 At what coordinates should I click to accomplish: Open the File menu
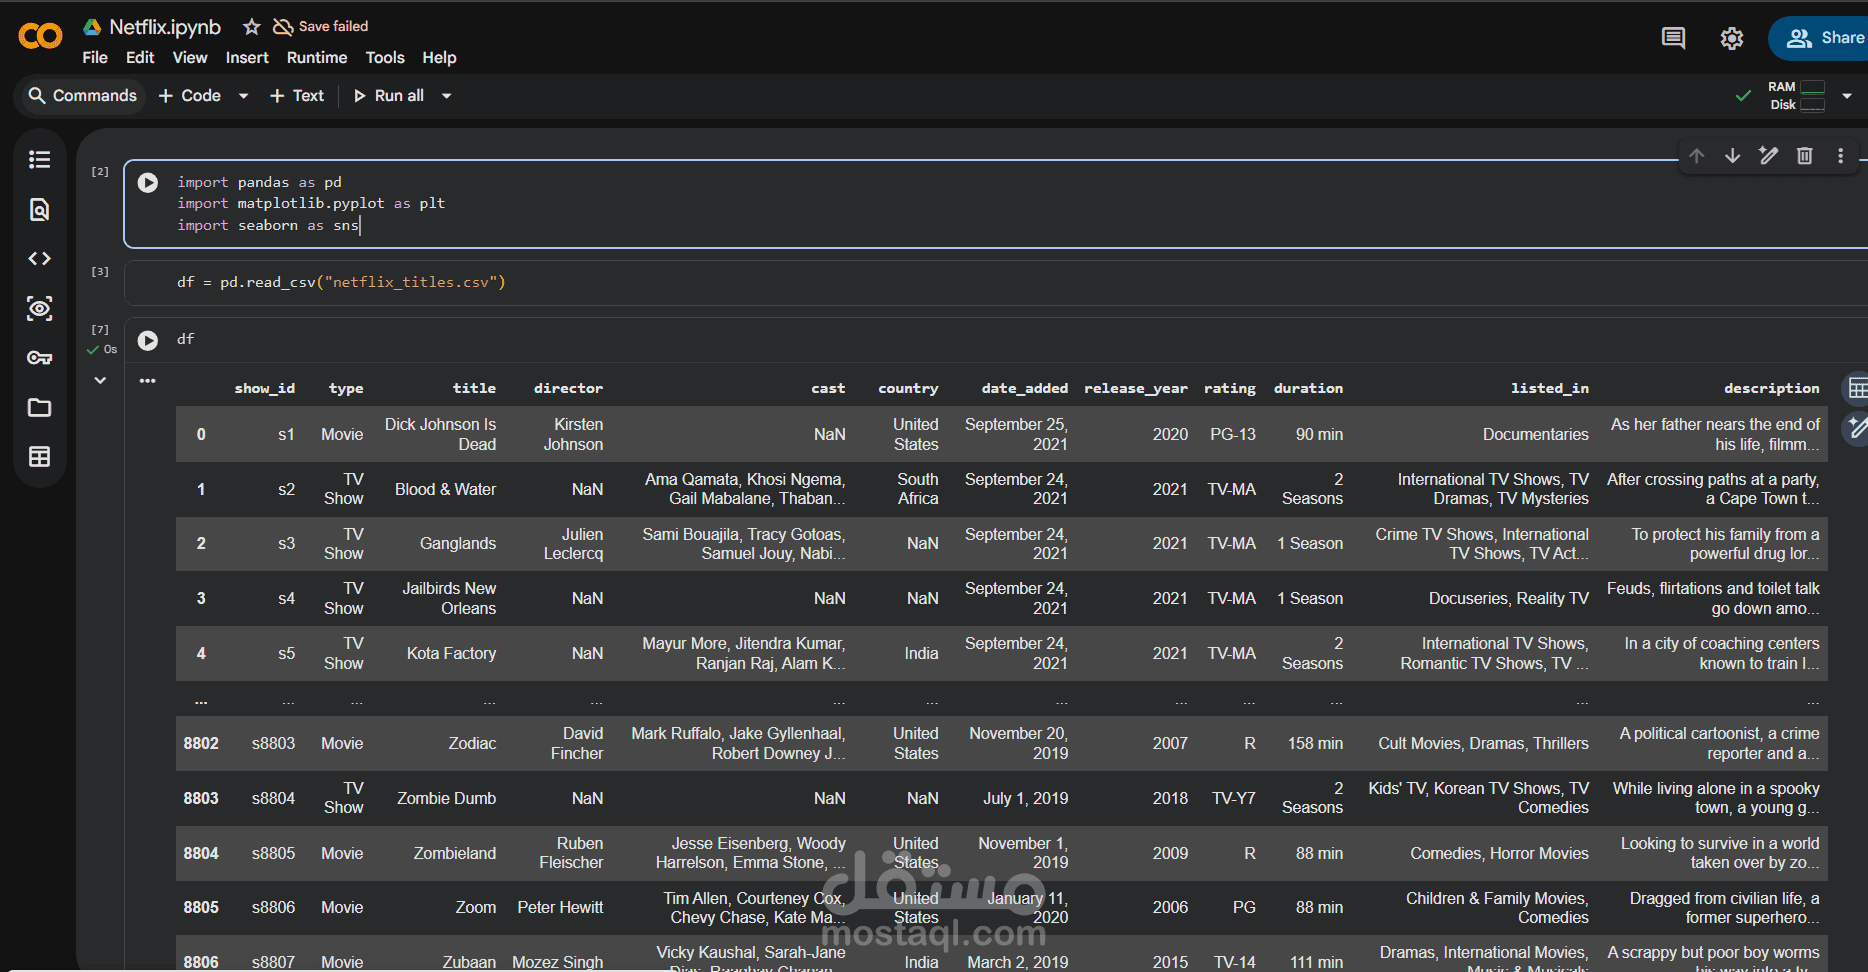[95, 58]
